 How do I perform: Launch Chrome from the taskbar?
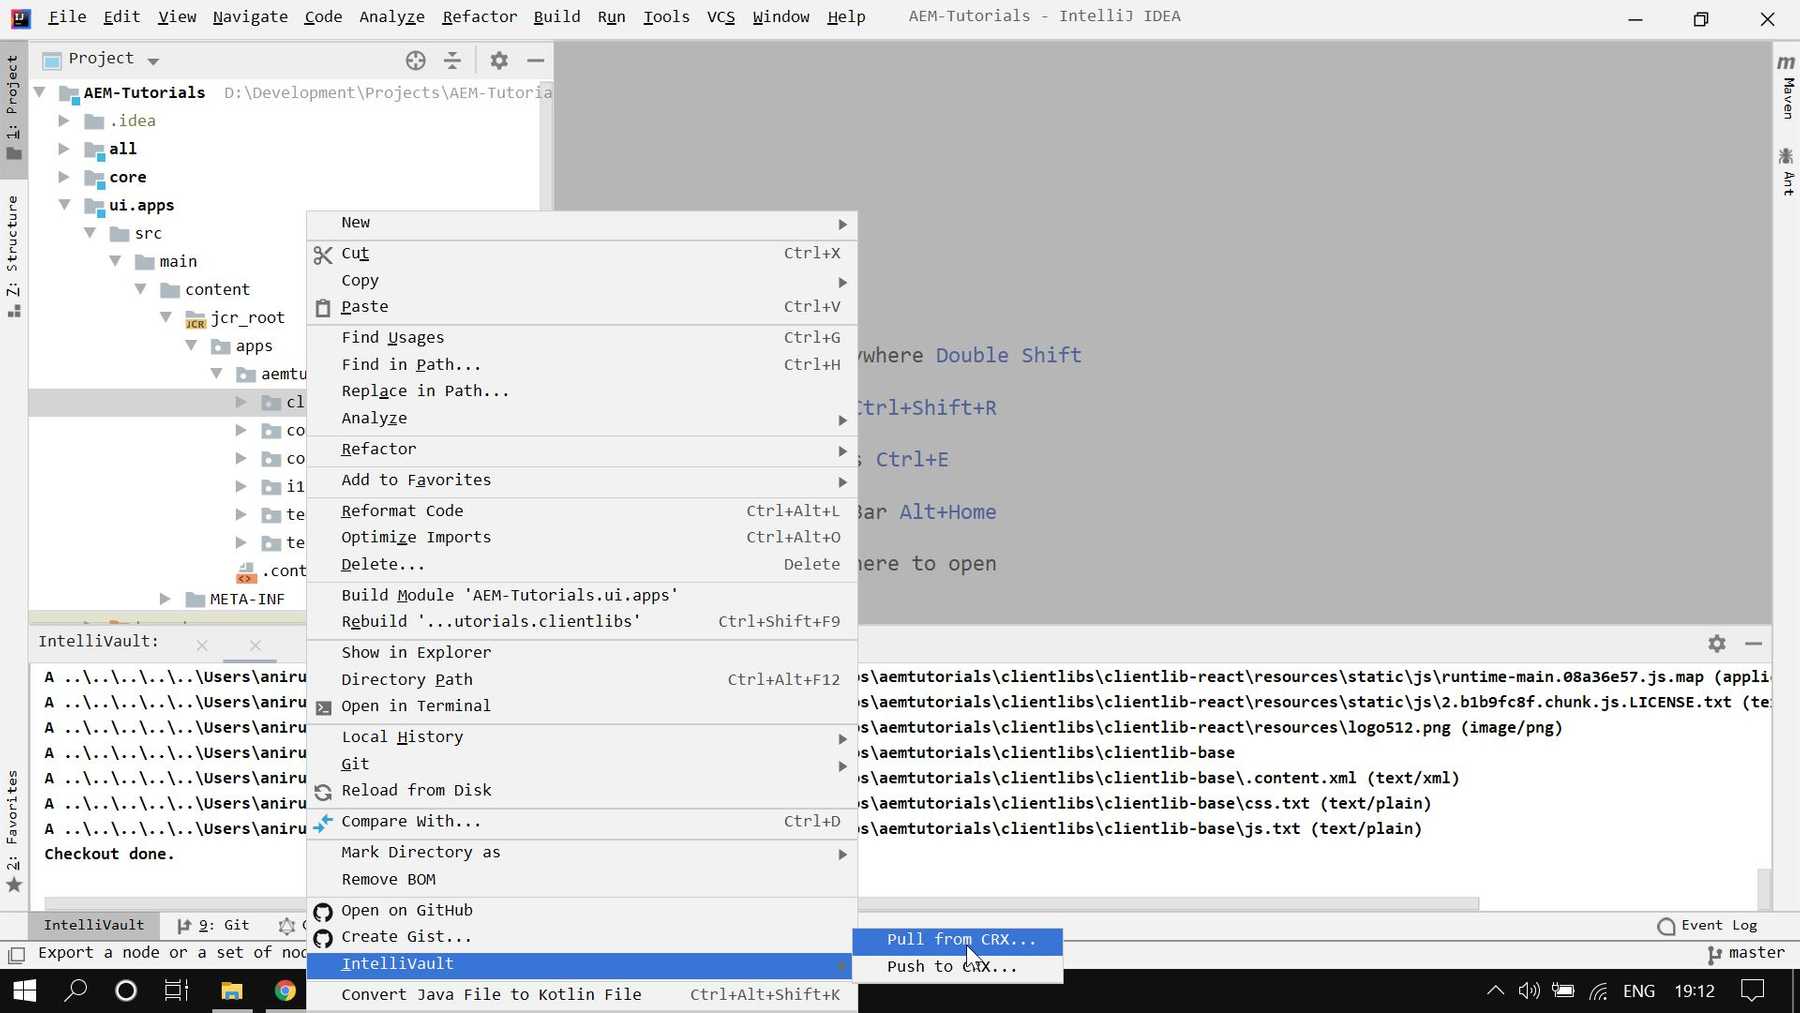point(284,990)
